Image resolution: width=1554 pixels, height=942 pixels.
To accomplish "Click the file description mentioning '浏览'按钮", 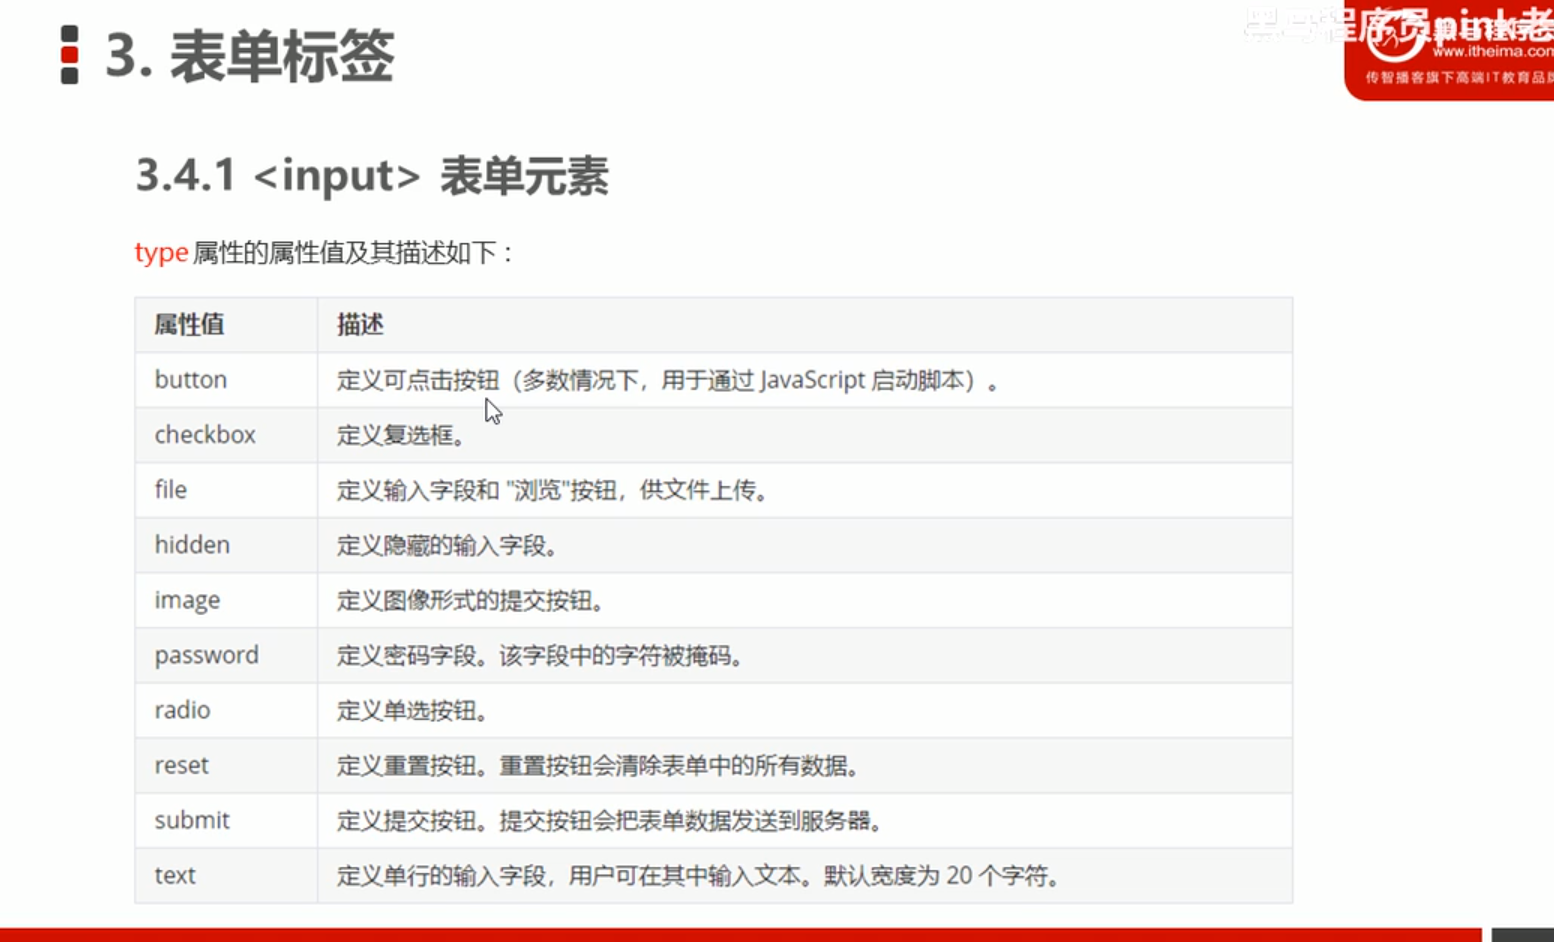I will (553, 490).
